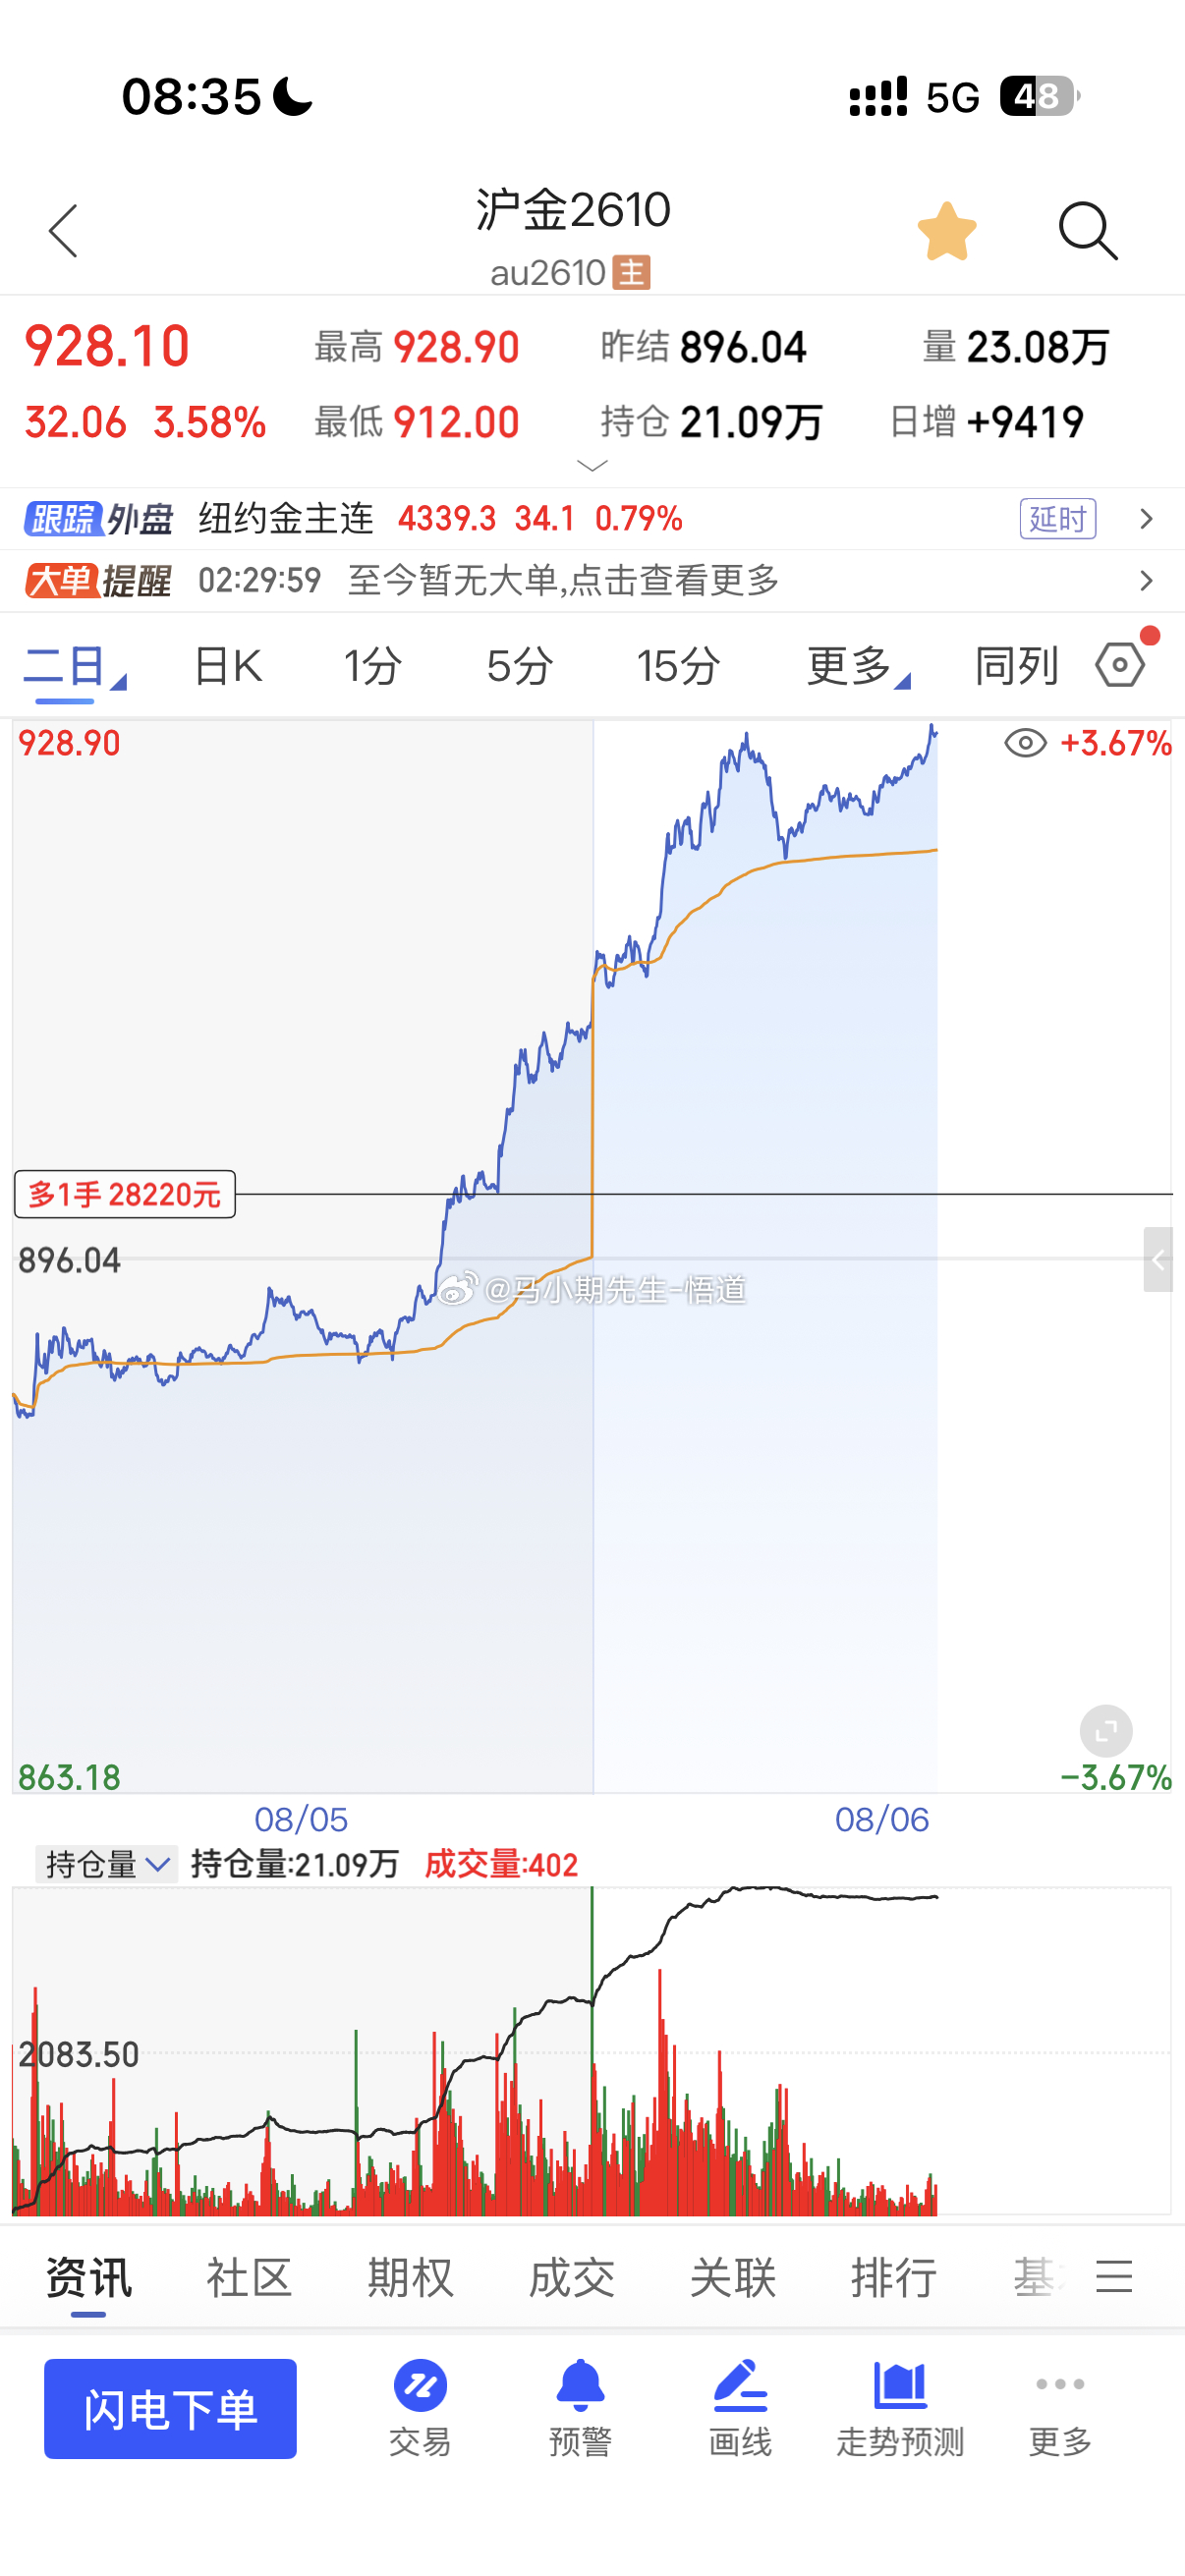This screenshot has width=1185, height=2576.
Task: Toggle the favorite star for 沪金2610
Action: [x=946, y=231]
